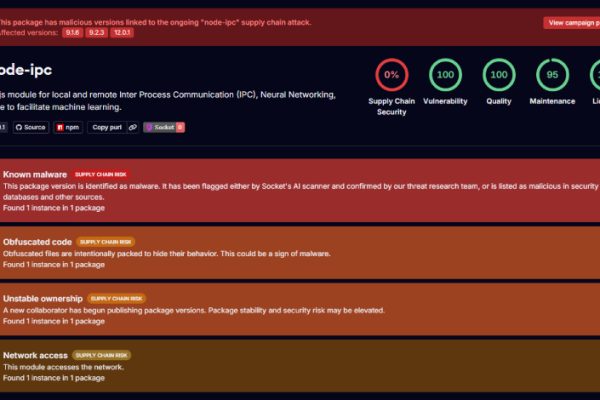Click 'Found 1 instance' under Known malware

[54, 208]
